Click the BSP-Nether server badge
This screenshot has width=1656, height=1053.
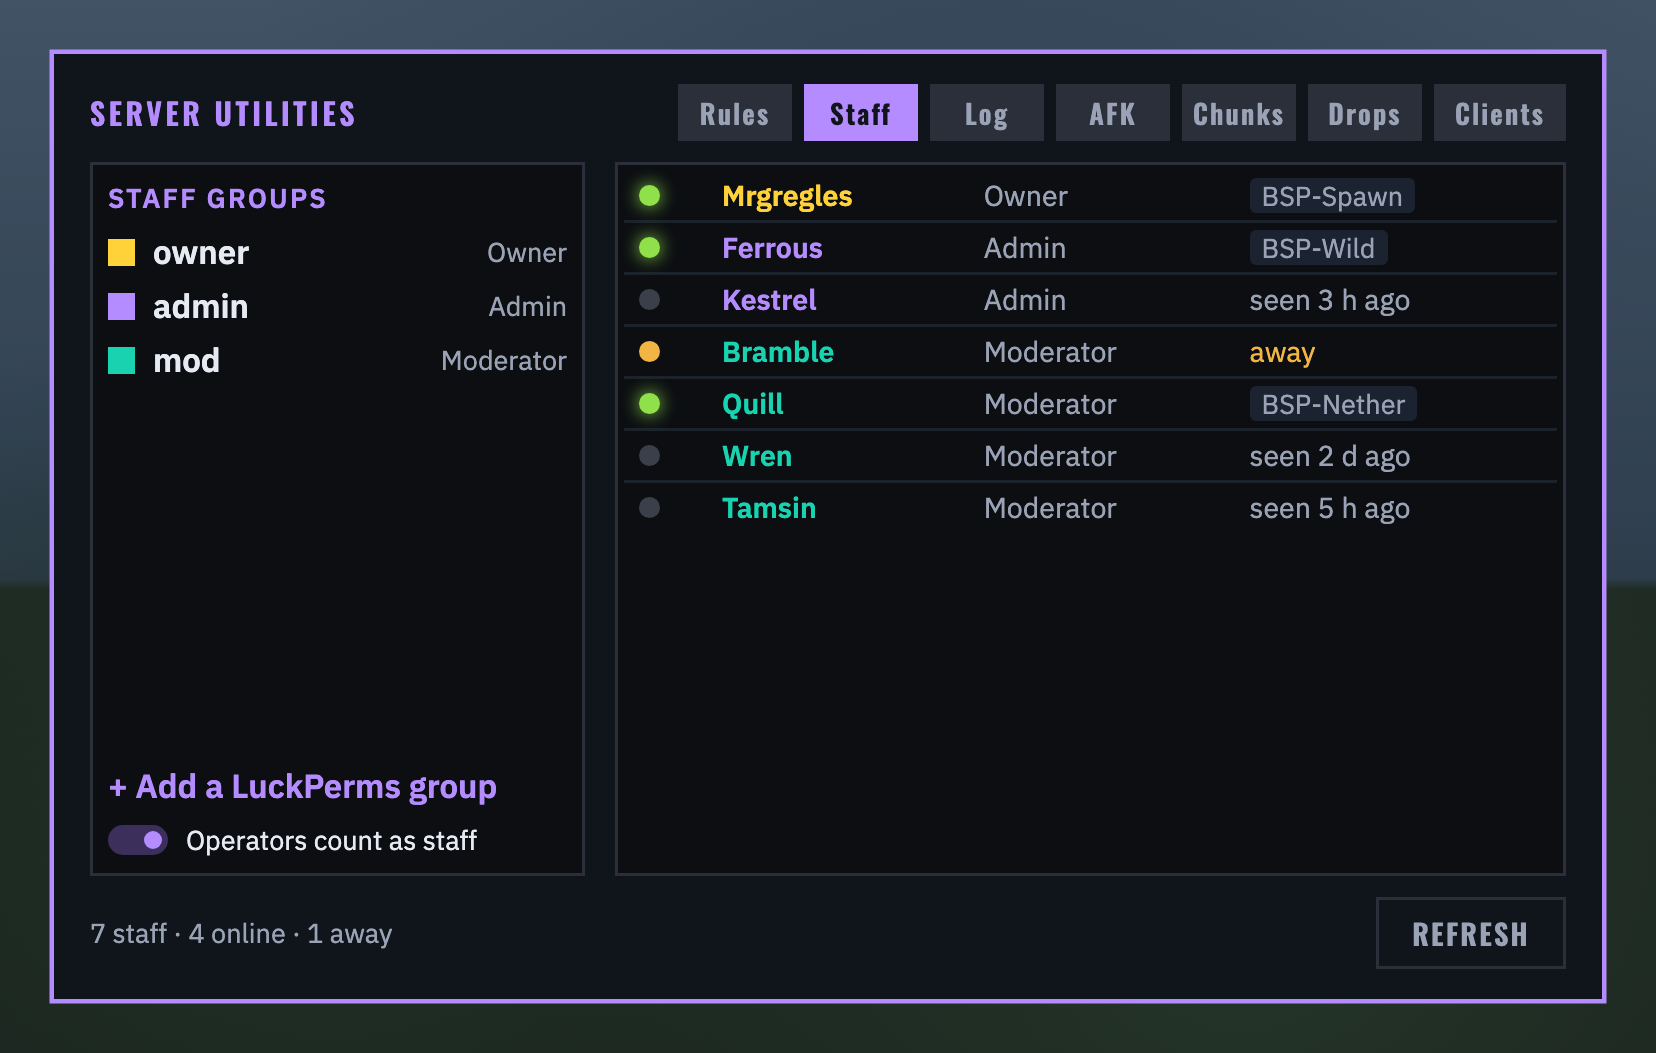pyautogui.click(x=1333, y=404)
